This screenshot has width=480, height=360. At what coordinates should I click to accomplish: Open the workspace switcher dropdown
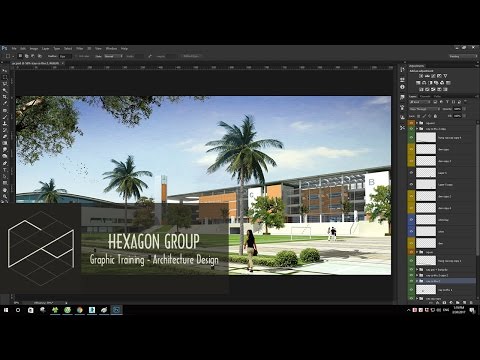(463, 56)
